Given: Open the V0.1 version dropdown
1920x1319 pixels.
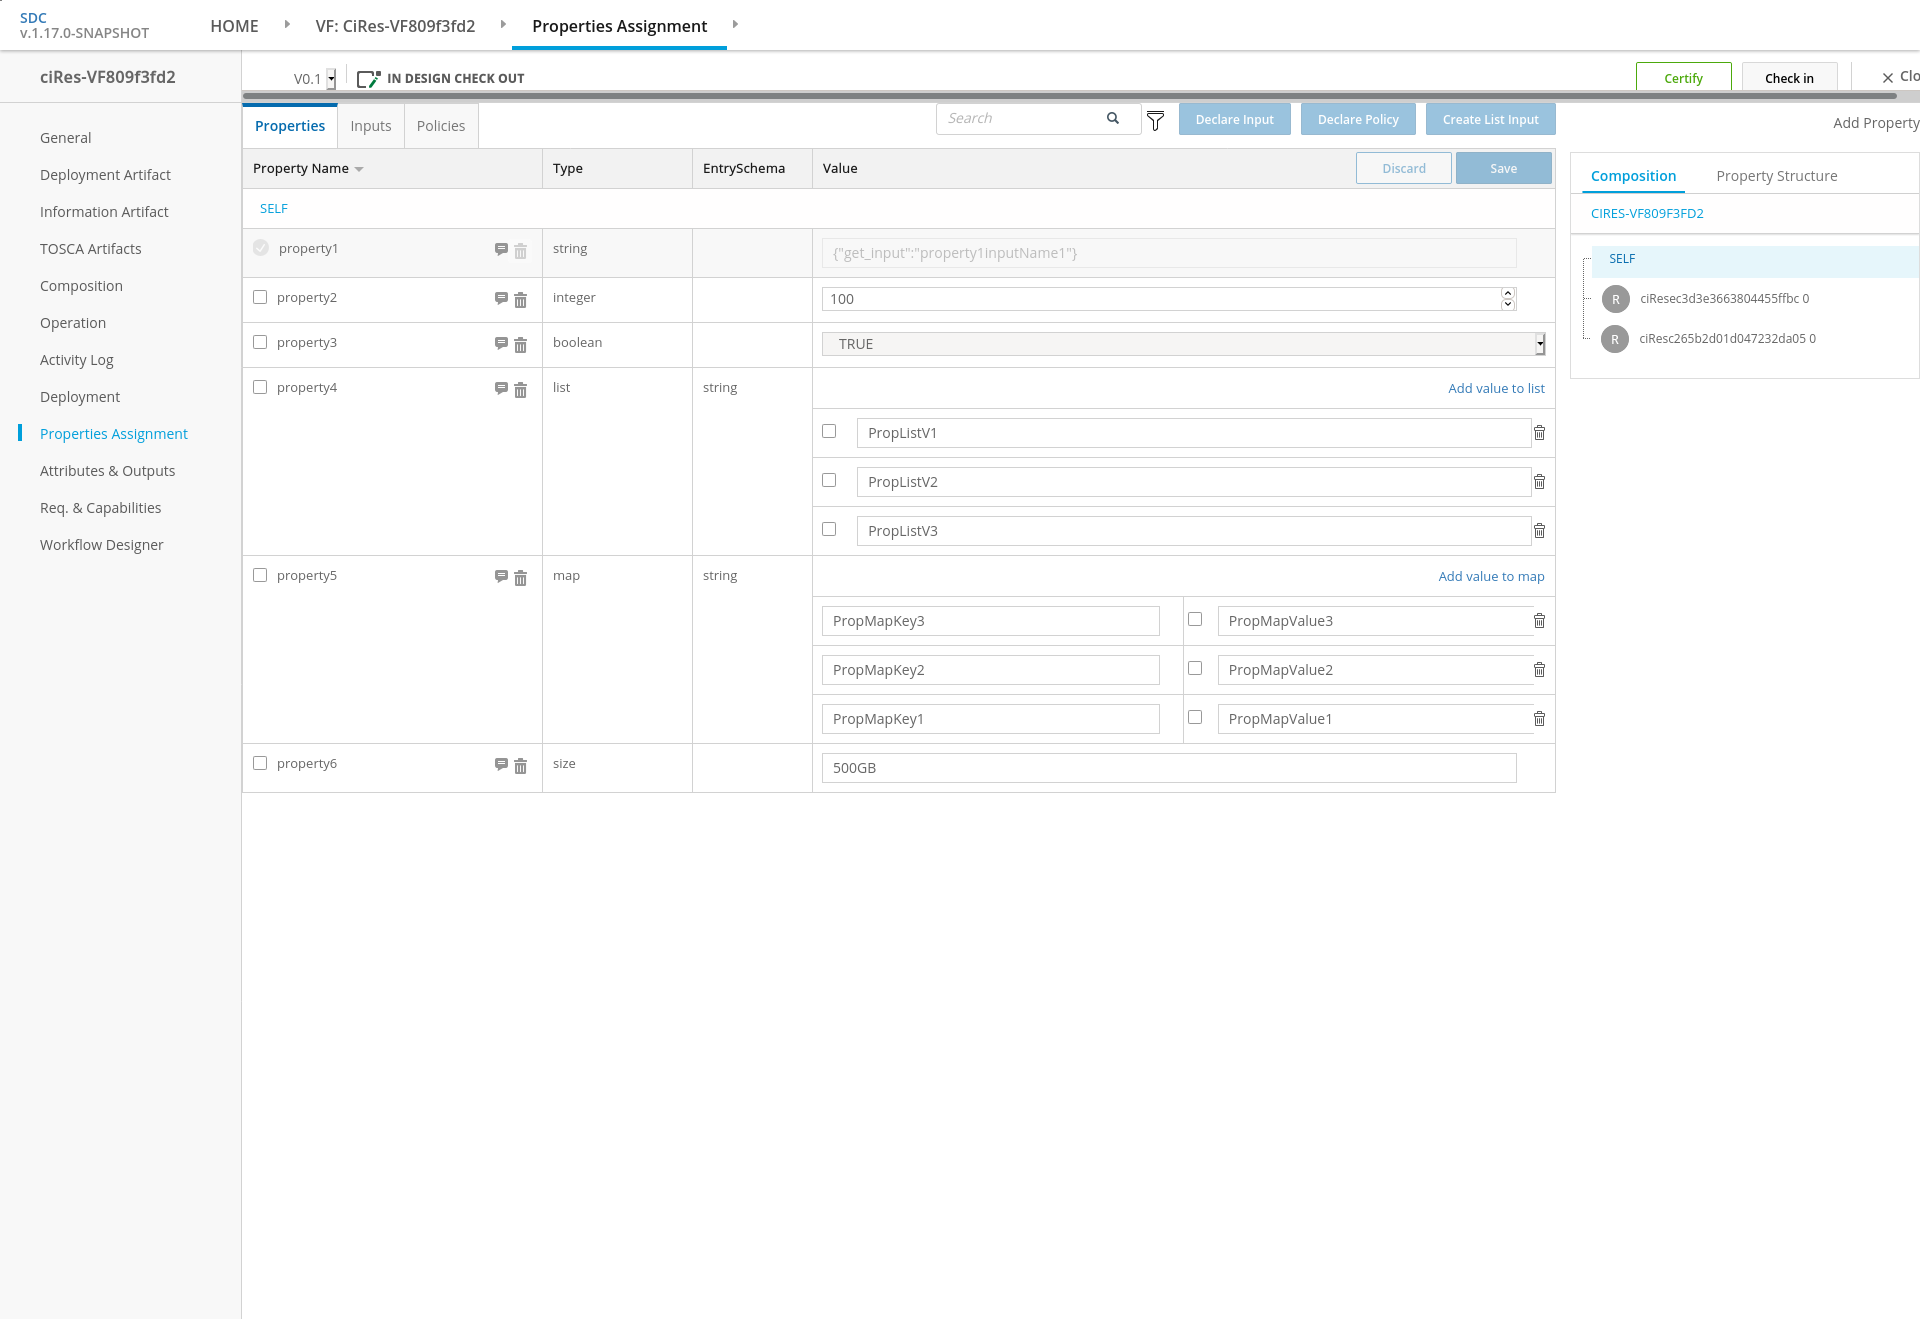Looking at the screenshot, I should point(331,79).
